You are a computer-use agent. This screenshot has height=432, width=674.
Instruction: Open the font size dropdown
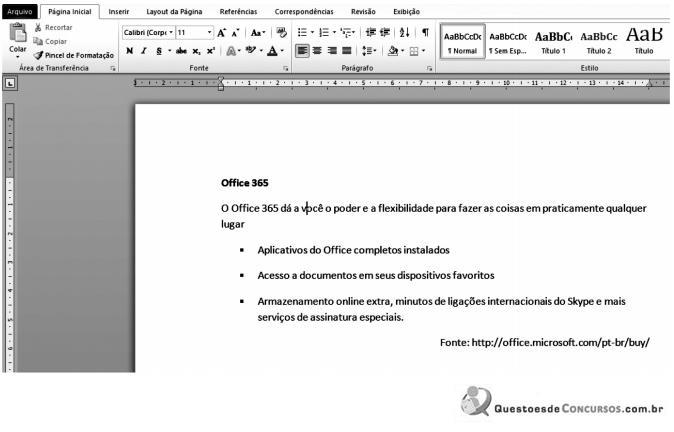tap(209, 33)
